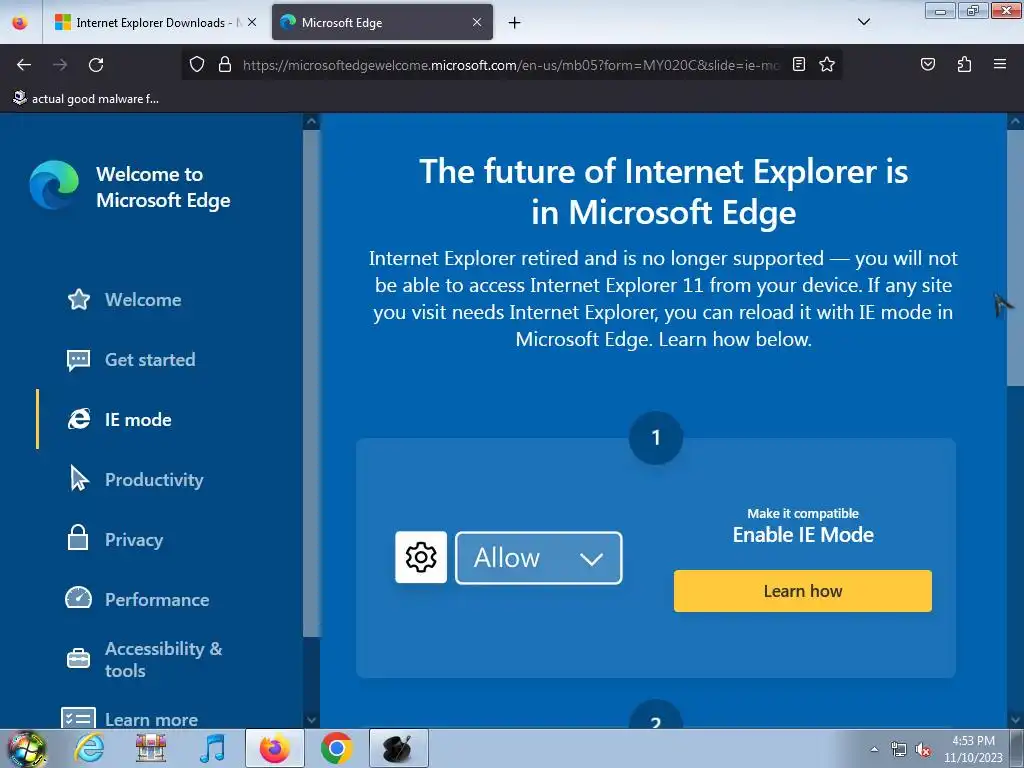Open the actual good malware bookmark
Viewport: 1024px width, 768px height.
86,99
